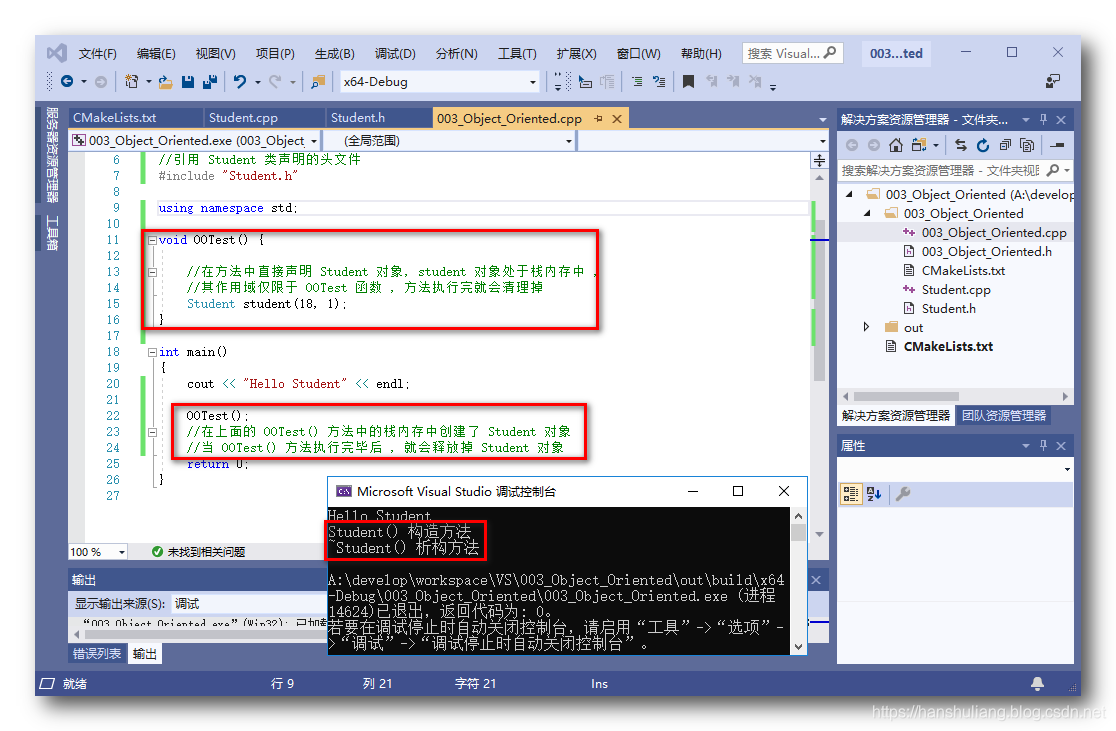The image size is (1116, 731).
Task: Open the 003_Object_Oriented.exe project scope dropdown
Action: click(x=314, y=141)
